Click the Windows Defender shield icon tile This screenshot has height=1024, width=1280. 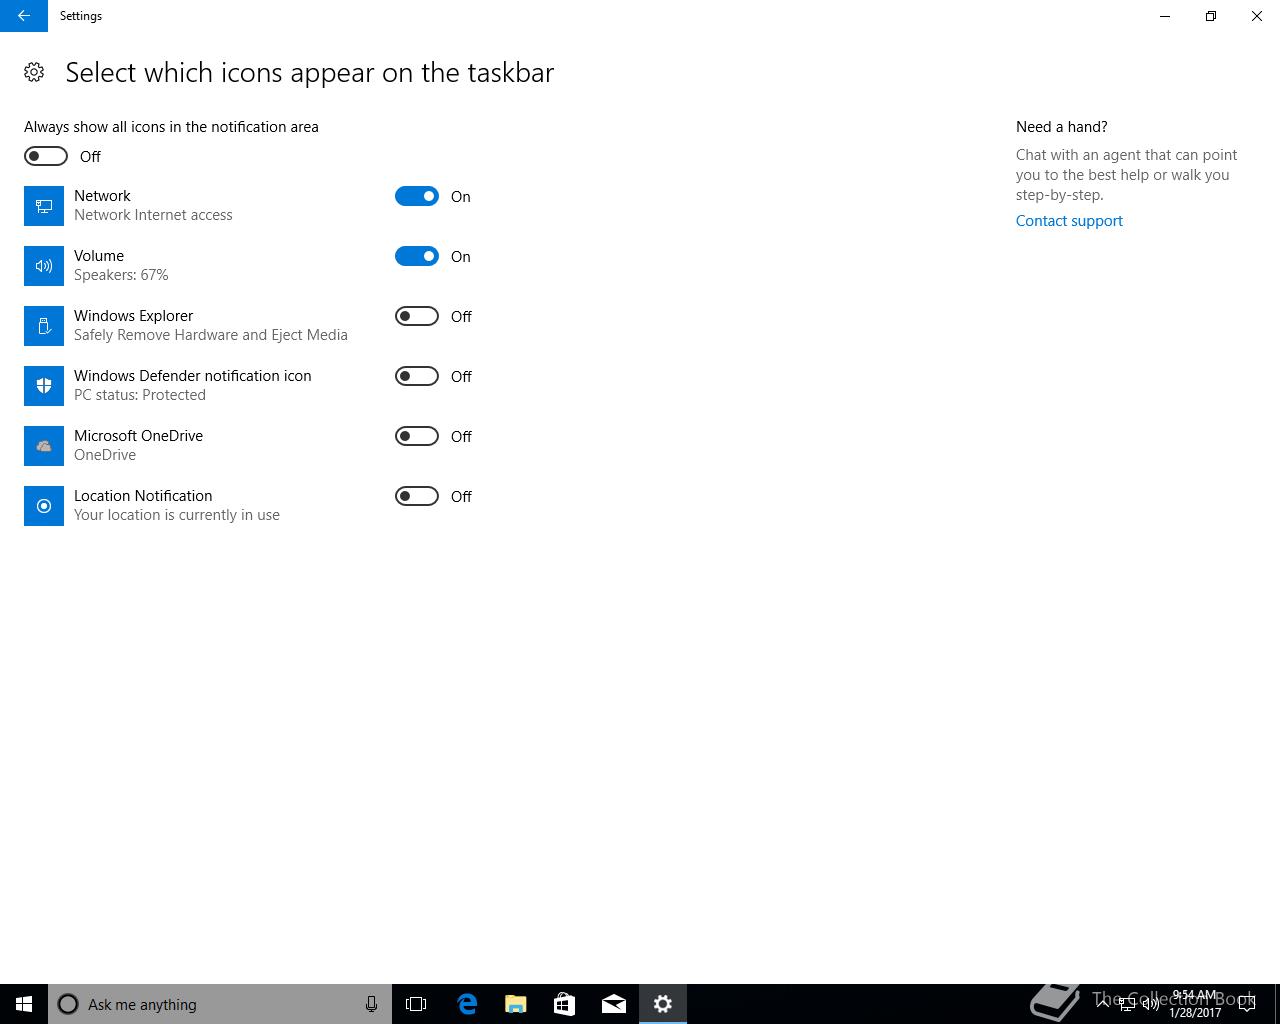coord(44,386)
